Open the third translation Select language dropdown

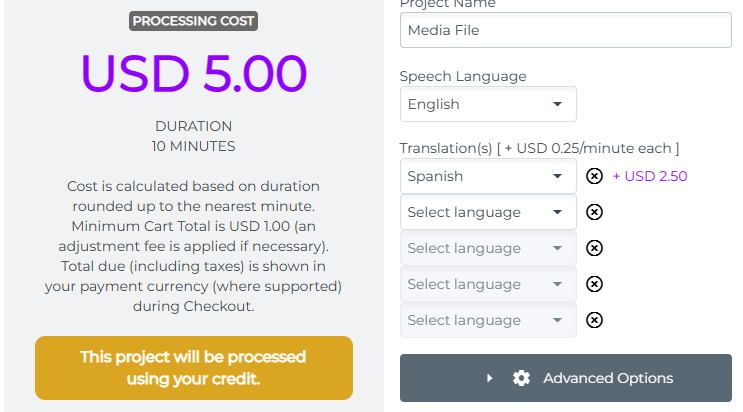coord(488,248)
